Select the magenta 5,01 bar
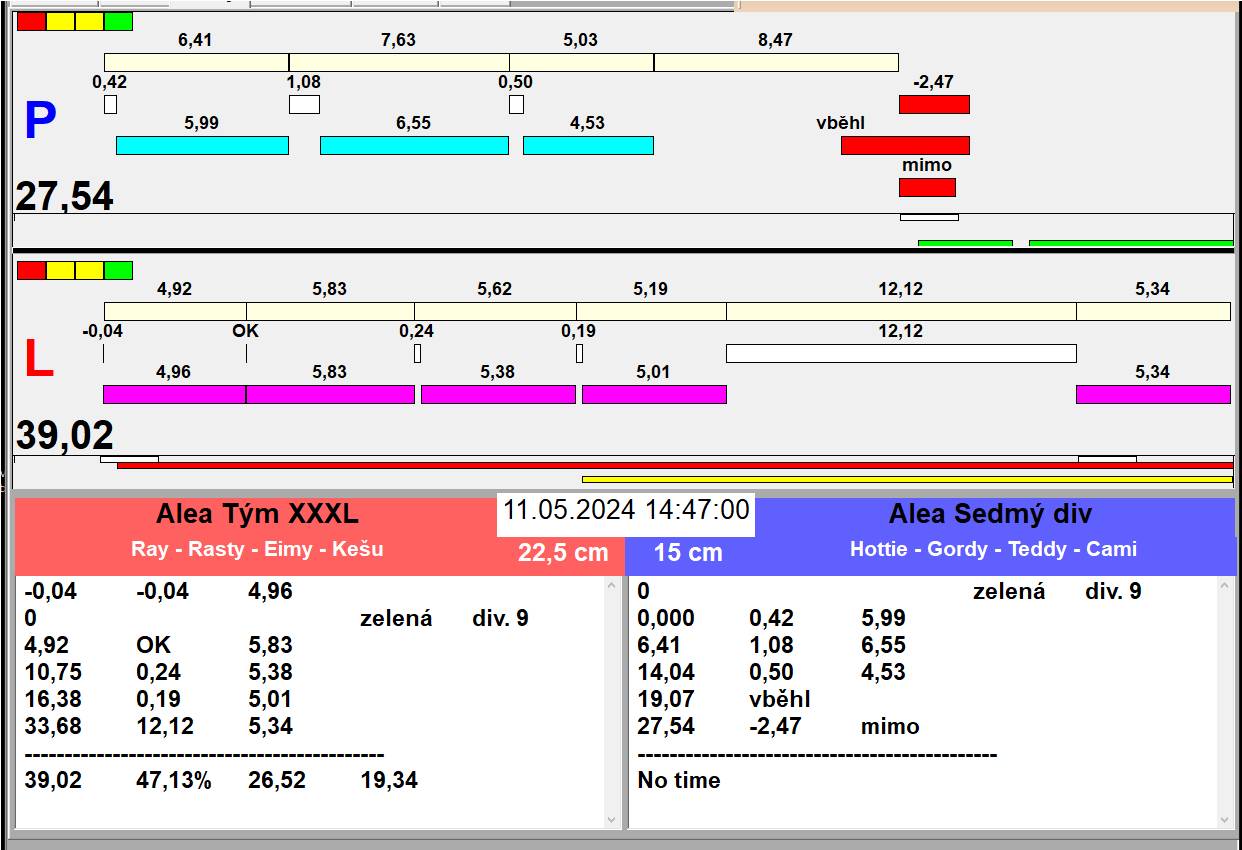This screenshot has height=850, width=1242. tap(654, 394)
